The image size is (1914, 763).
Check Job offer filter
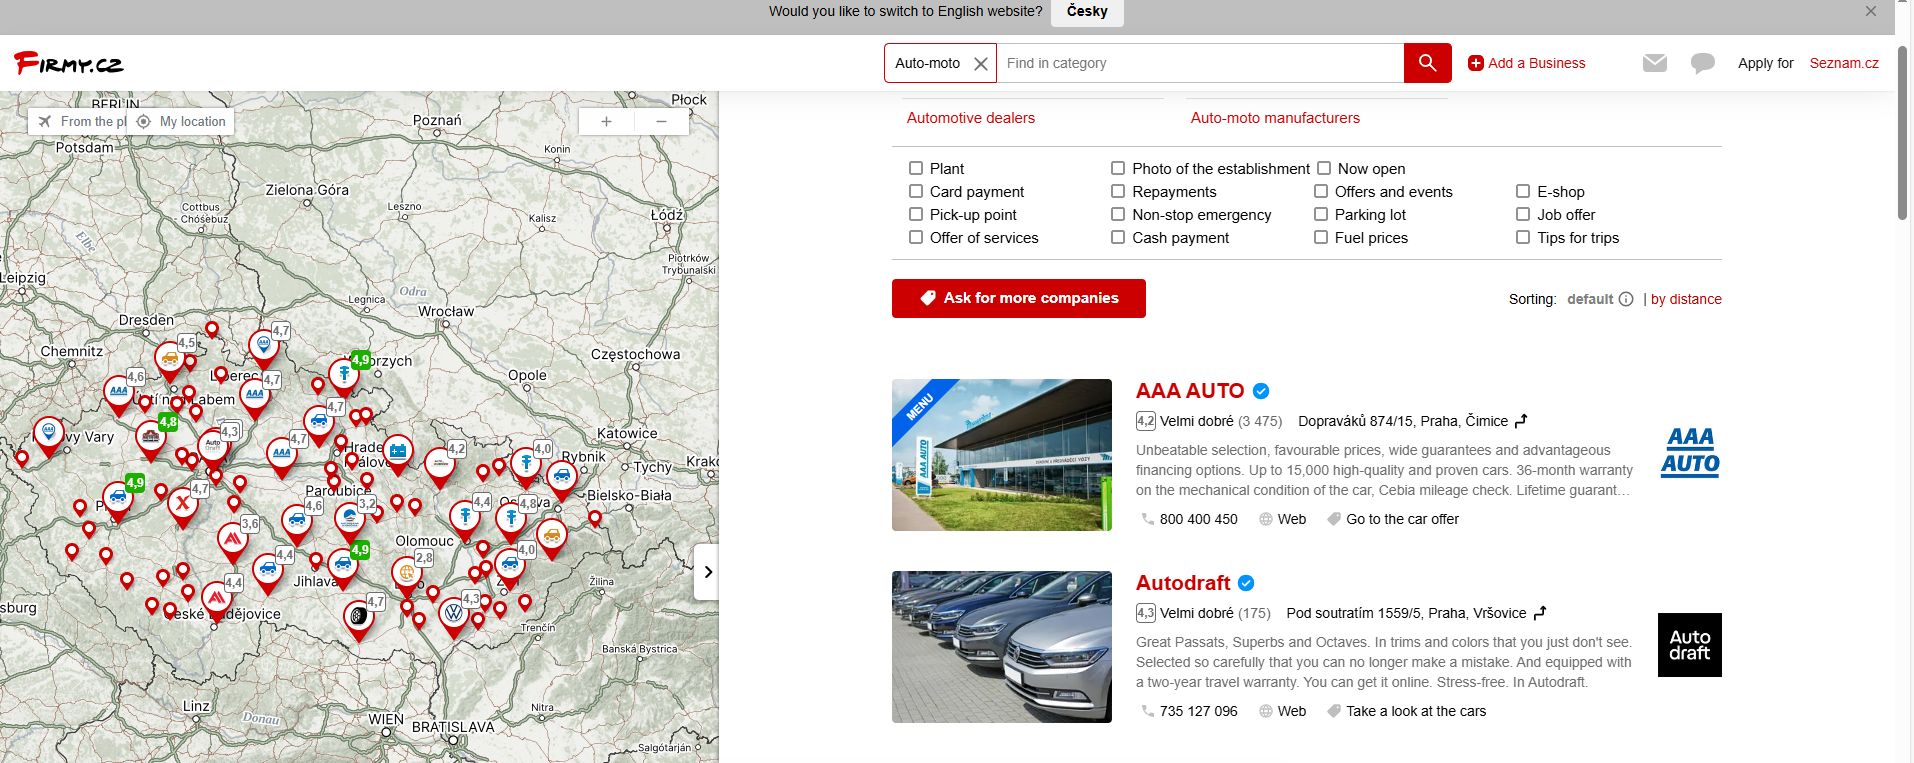click(1523, 214)
